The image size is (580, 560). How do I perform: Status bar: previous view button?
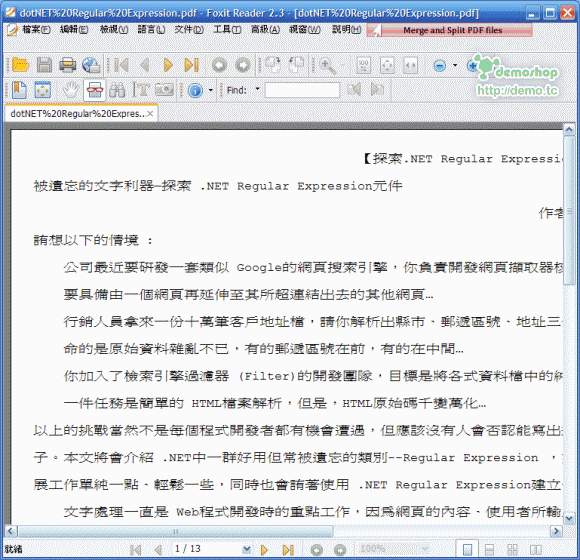coord(316,550)
